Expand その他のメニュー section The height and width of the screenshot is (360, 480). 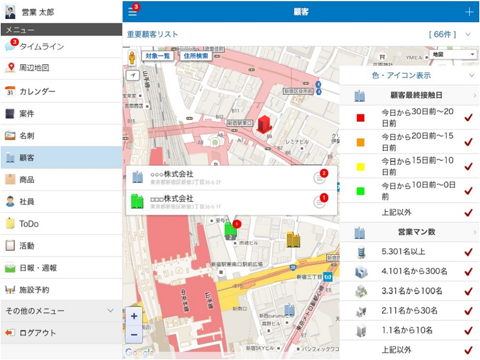[x=61, y=311]
